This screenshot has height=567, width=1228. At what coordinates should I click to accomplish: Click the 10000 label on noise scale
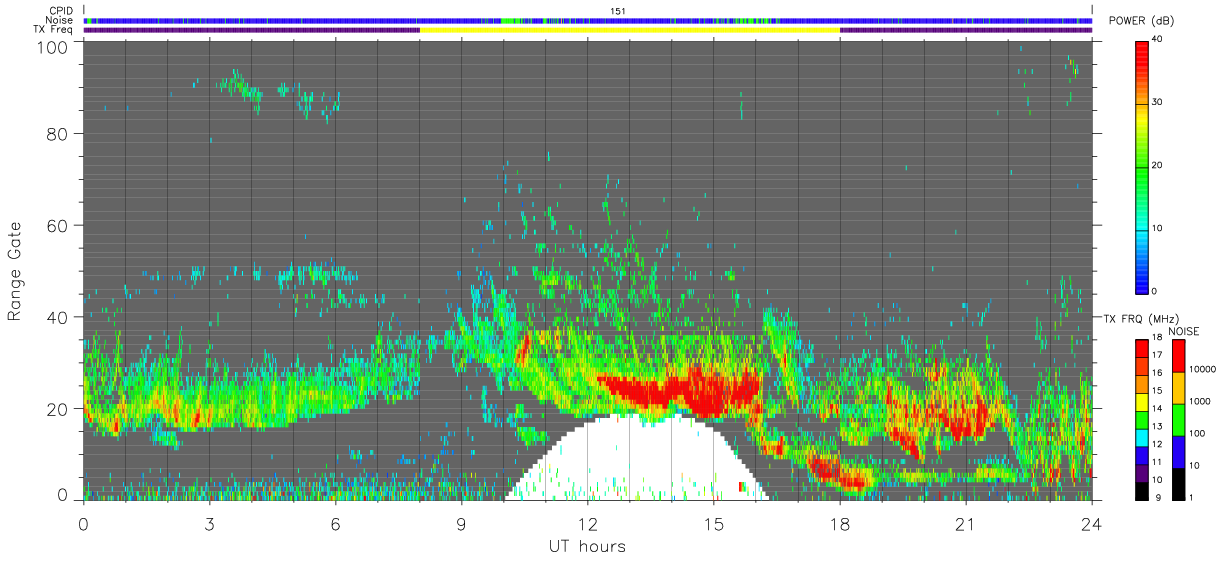pos(1203,369)
